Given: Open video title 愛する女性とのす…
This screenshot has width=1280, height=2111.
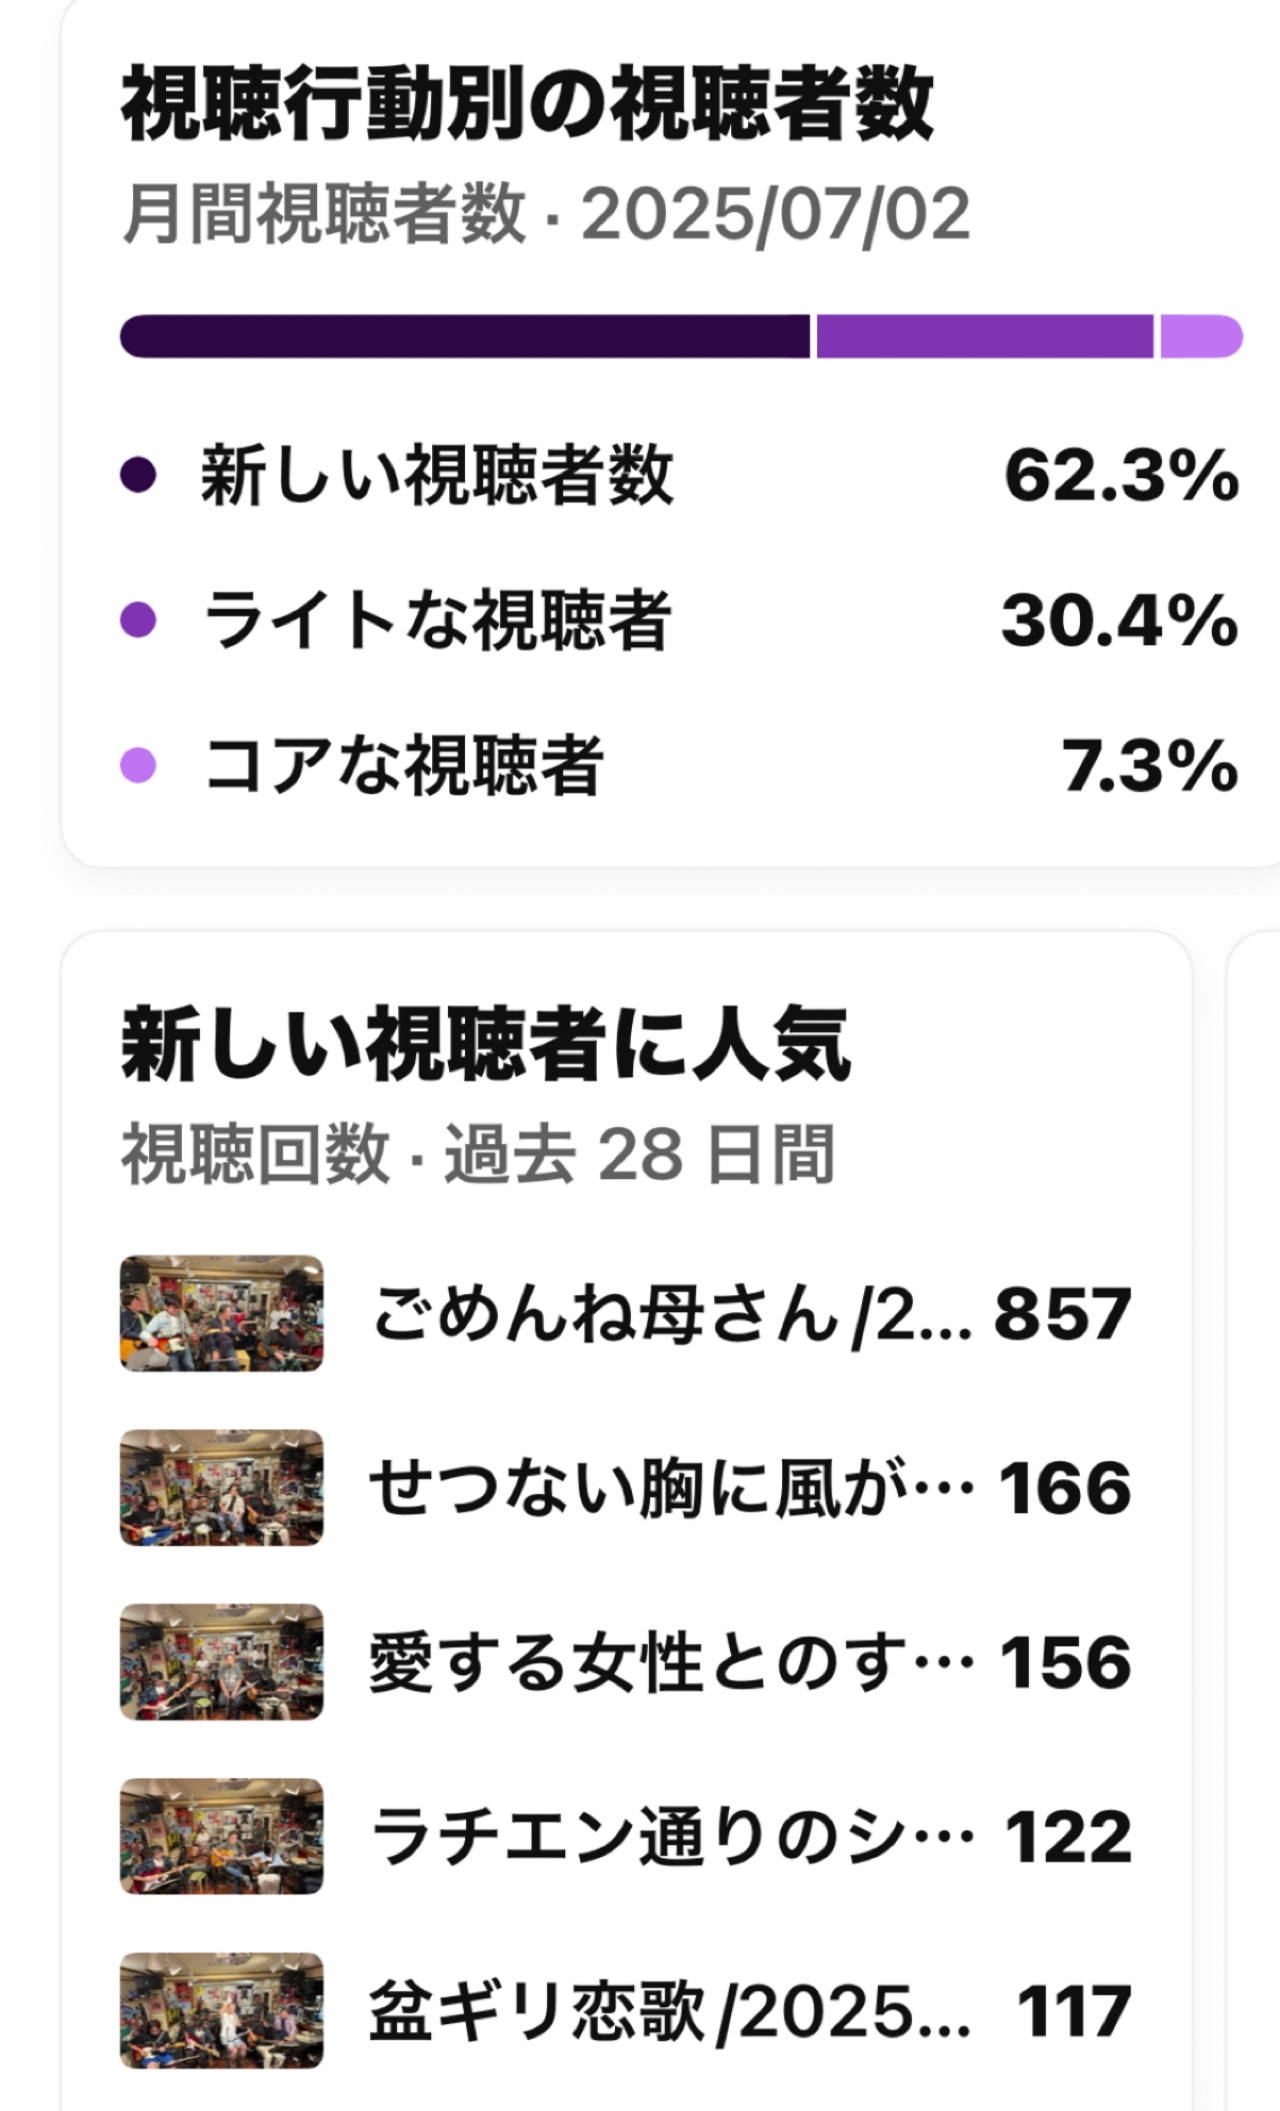Looking at the screenshot, I should pos(672,1662).
